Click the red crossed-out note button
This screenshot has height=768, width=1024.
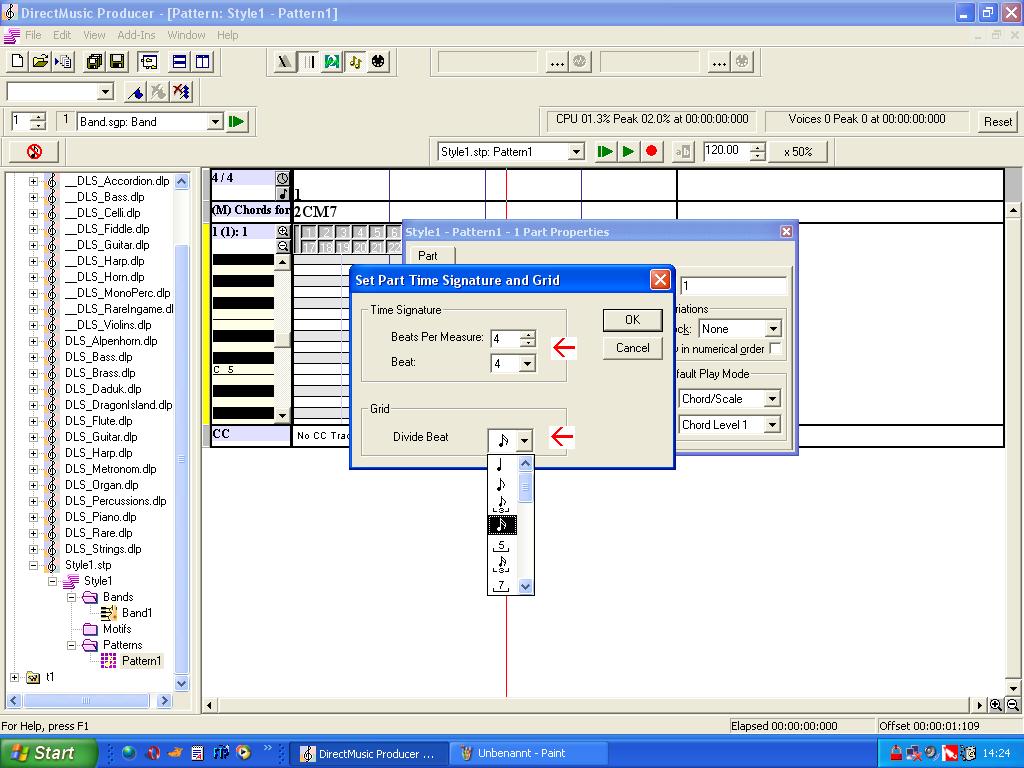click(x=34, y=152)
